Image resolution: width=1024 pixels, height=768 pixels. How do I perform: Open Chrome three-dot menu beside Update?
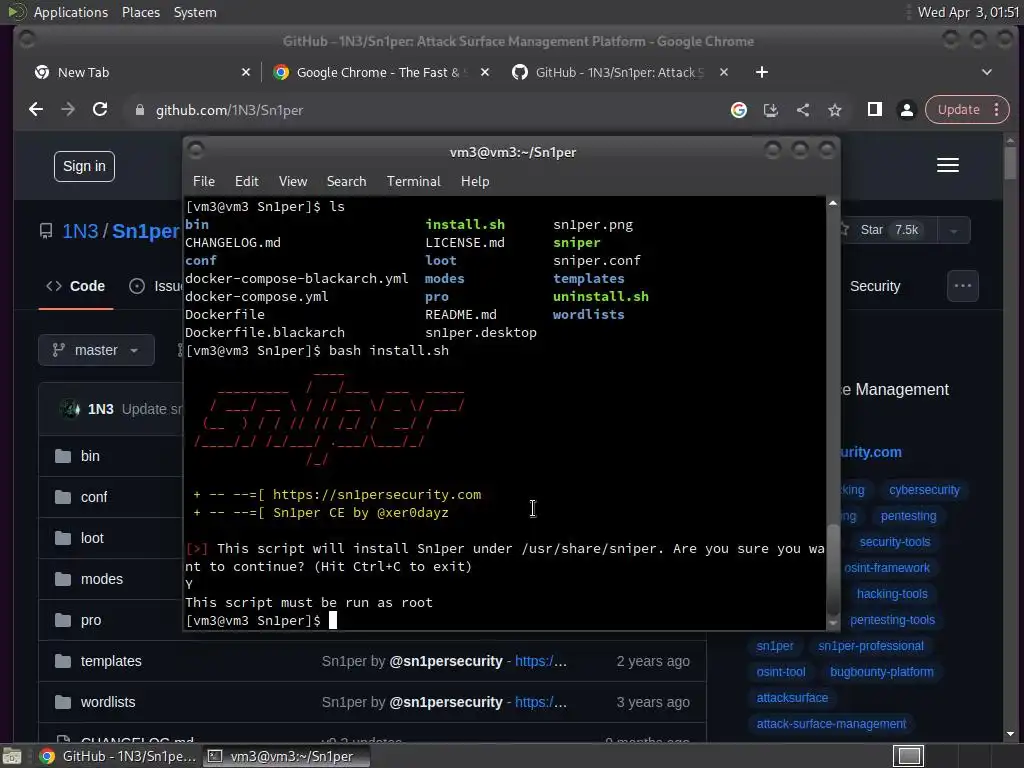(997, 110)
